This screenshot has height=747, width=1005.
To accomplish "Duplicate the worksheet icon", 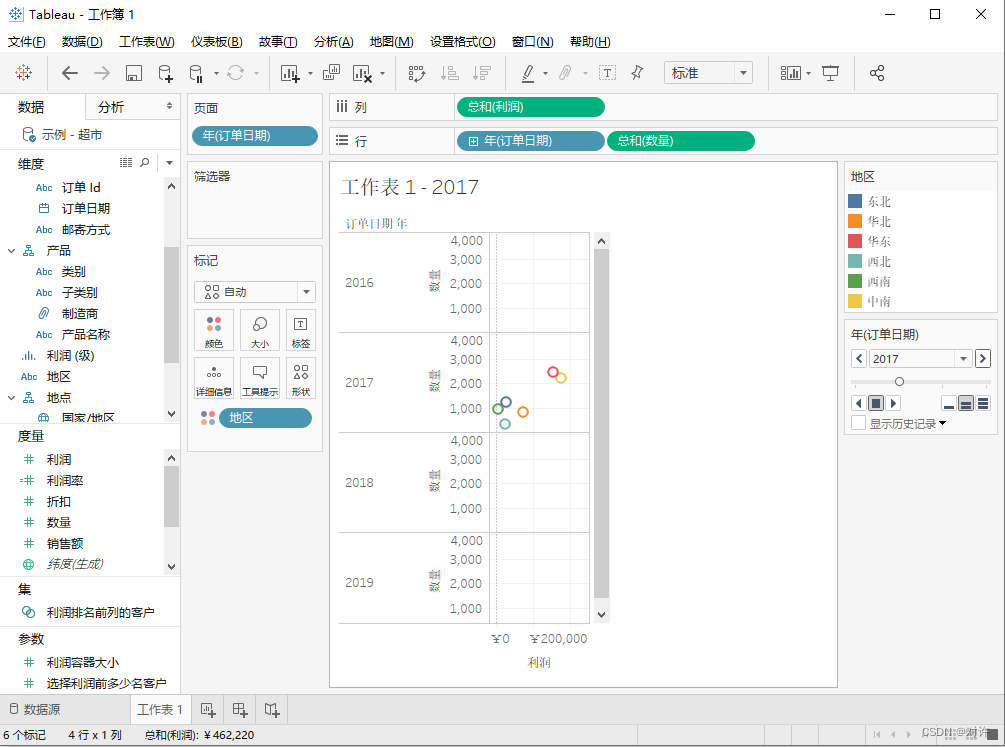I will click(331, 72).
